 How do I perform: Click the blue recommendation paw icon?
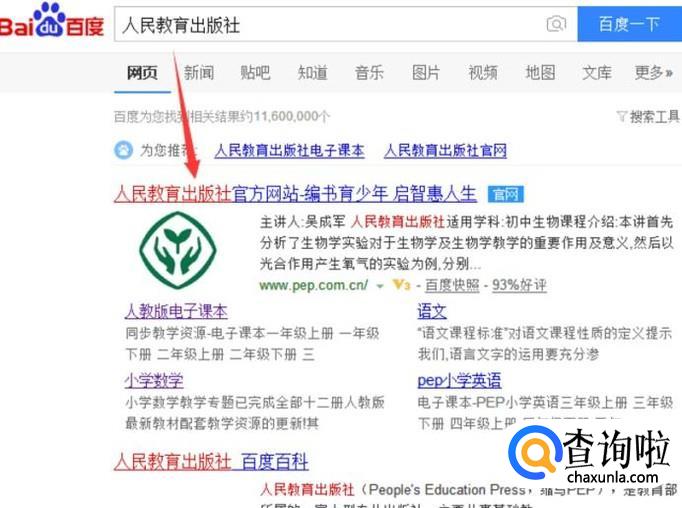point(123,150)
